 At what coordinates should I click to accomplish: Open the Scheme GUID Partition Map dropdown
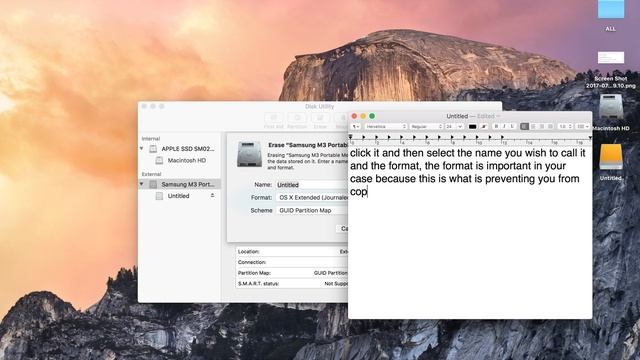pos(312,210)
